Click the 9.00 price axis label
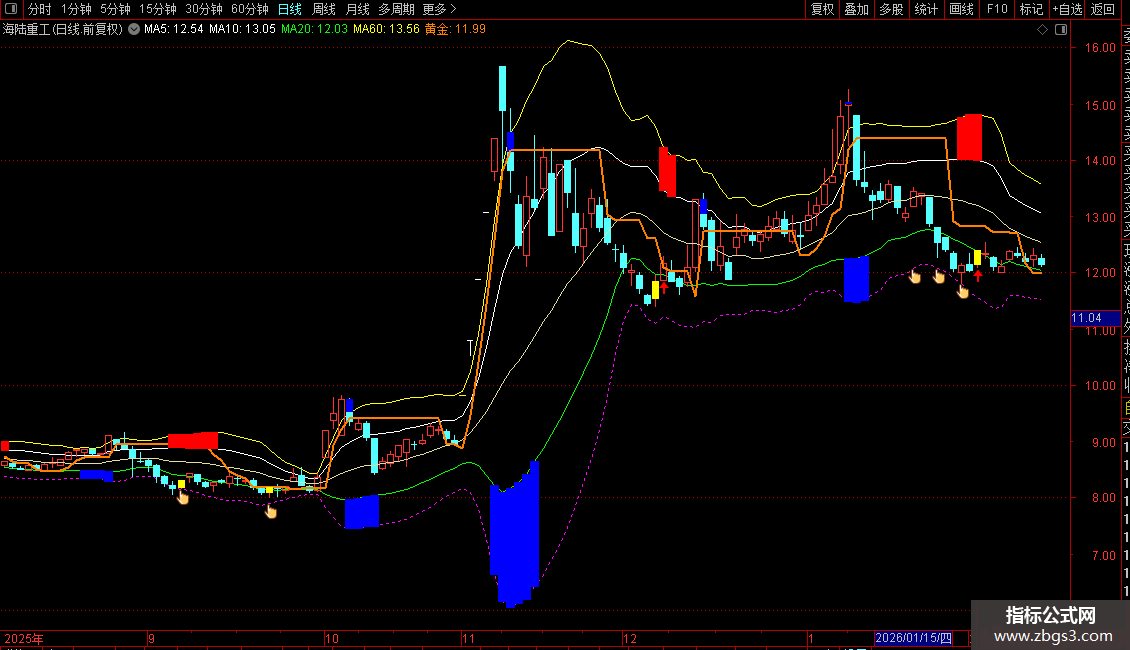 coord(1103,442)
